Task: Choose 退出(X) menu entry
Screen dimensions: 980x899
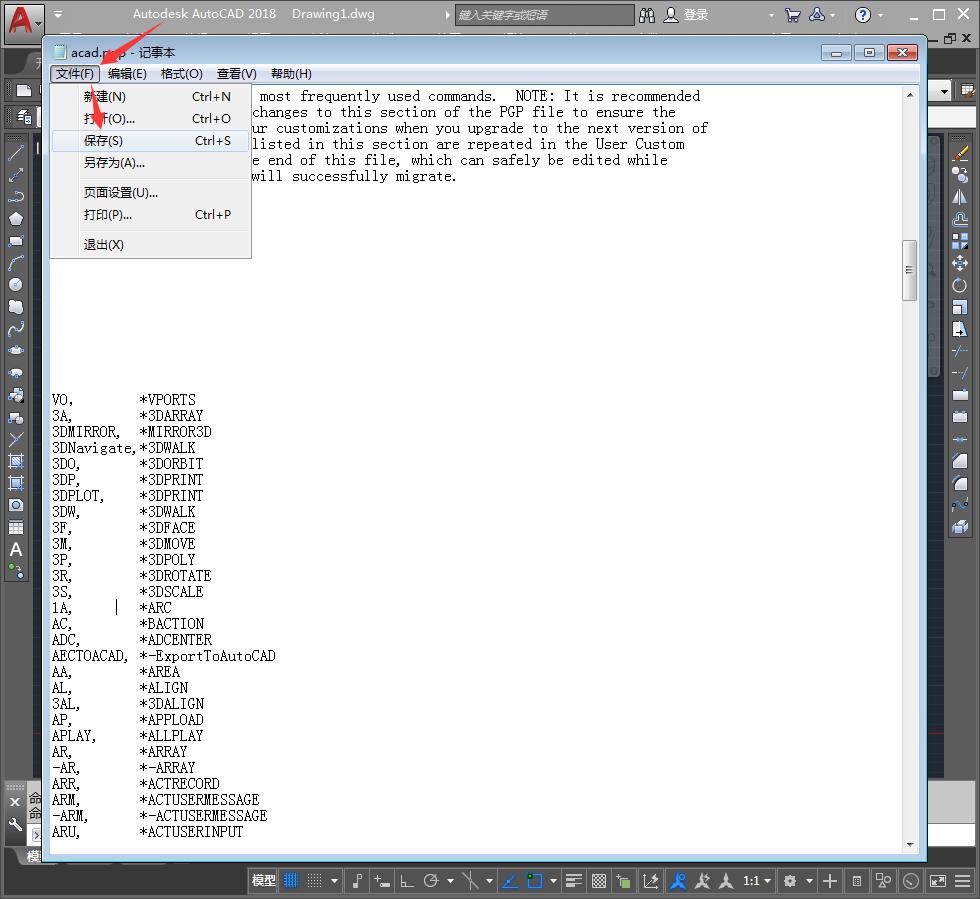Action: (x=151, y=244)
